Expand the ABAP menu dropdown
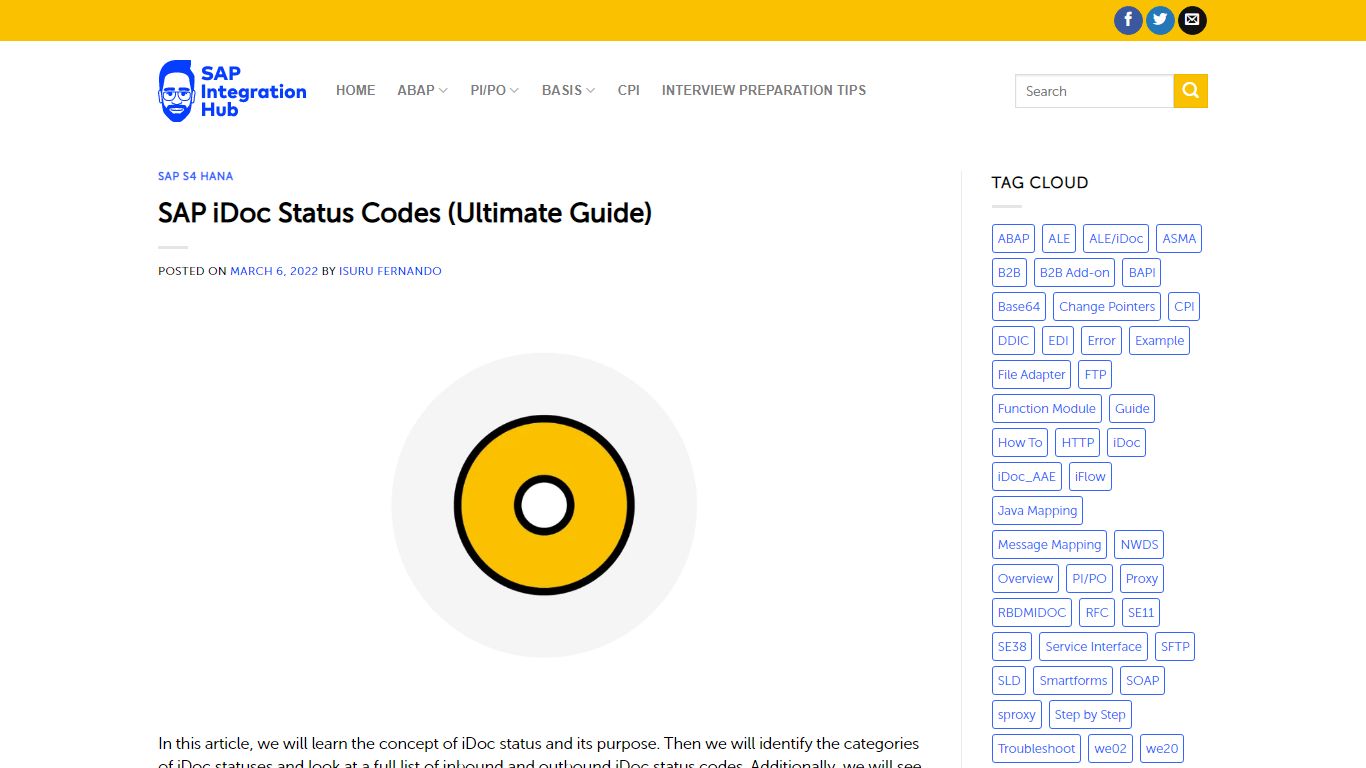This screenshot has width=1366, height=768. 422,90
